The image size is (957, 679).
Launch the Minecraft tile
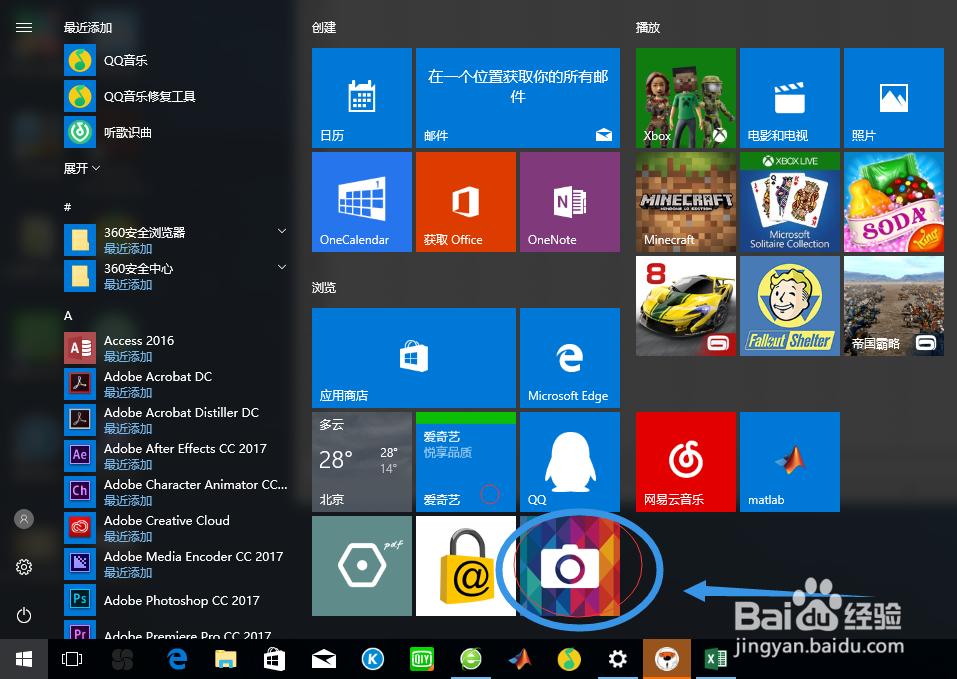(x=686, y=202)
